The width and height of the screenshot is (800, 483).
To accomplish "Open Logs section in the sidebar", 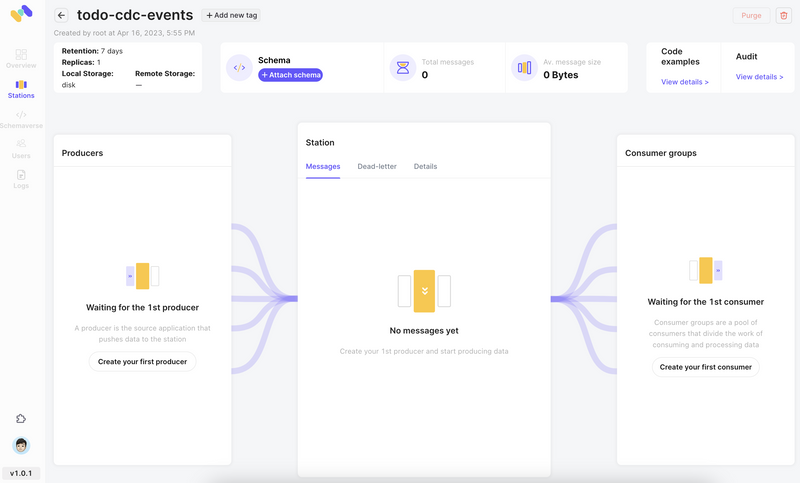I will [21, 179].
